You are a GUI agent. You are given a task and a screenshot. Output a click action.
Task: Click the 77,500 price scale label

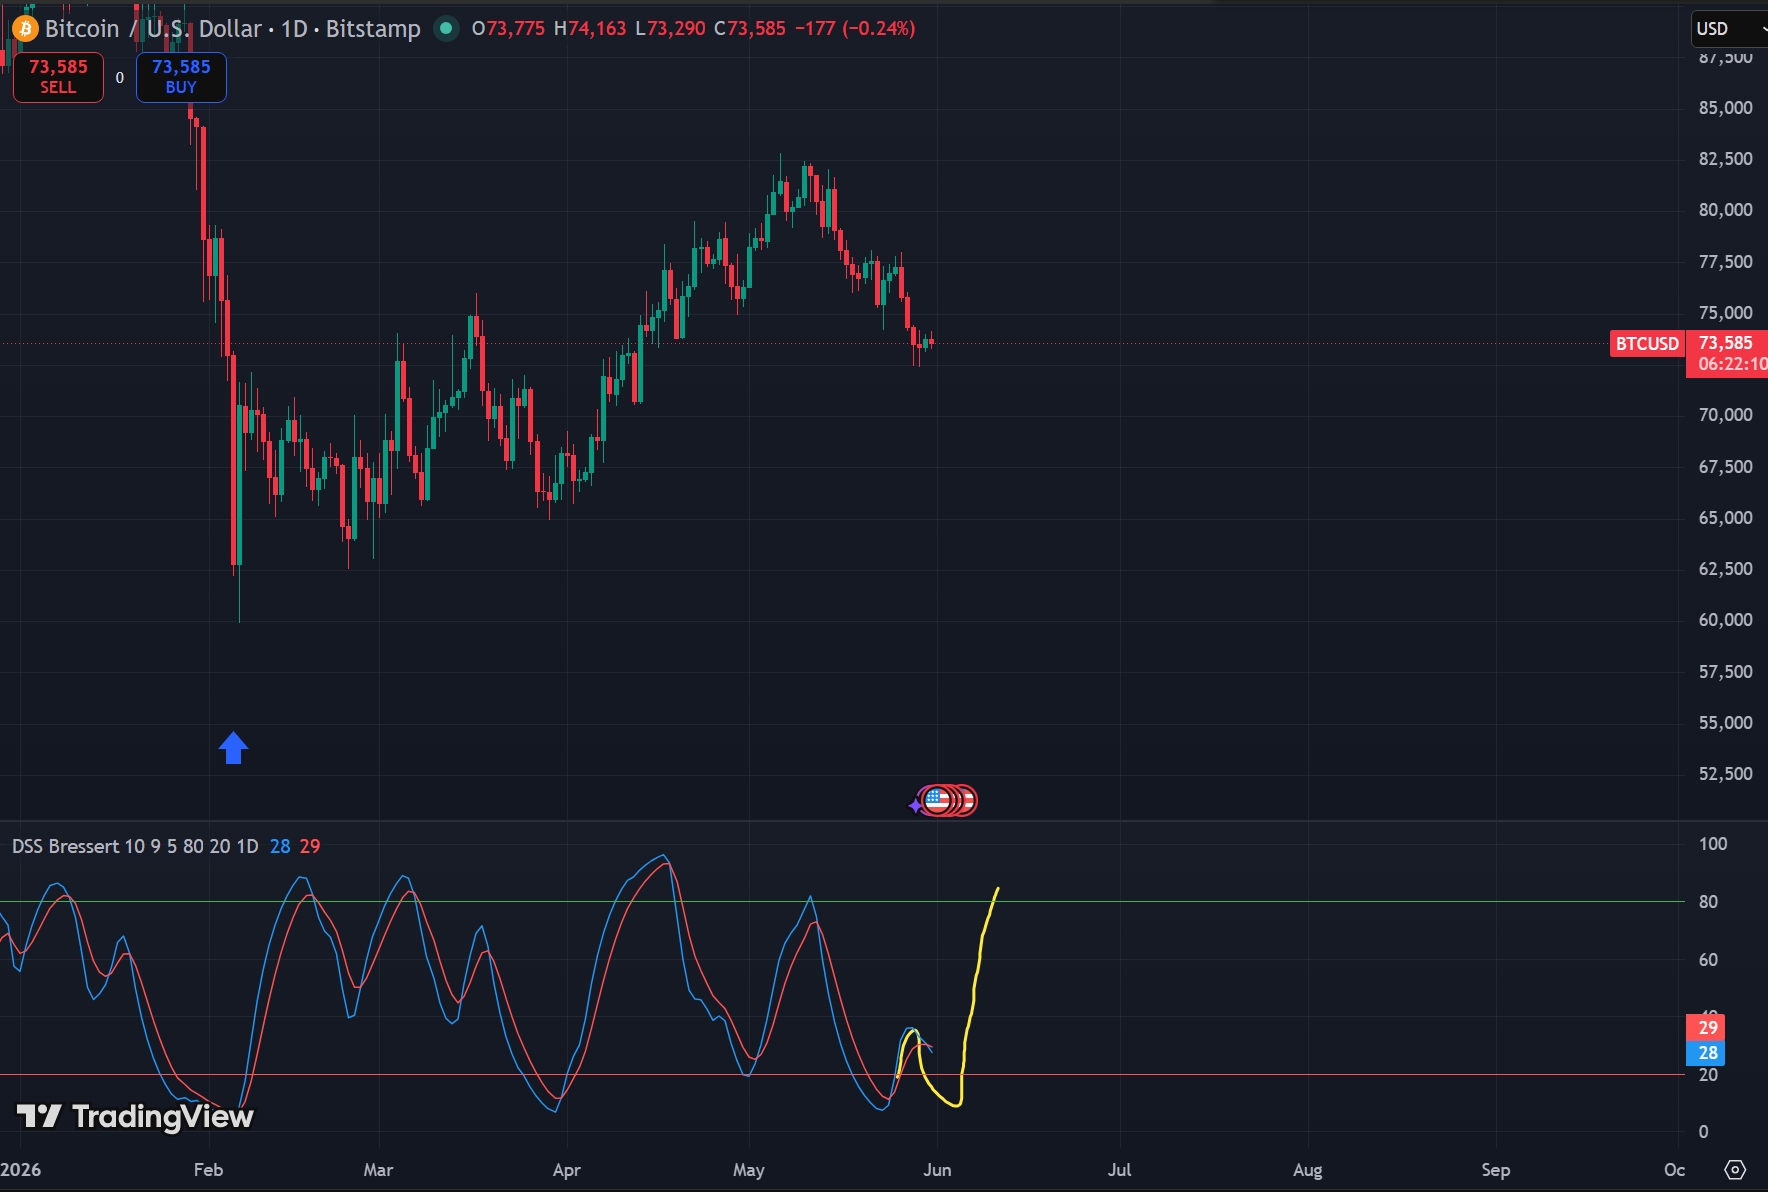[1726, 262]
